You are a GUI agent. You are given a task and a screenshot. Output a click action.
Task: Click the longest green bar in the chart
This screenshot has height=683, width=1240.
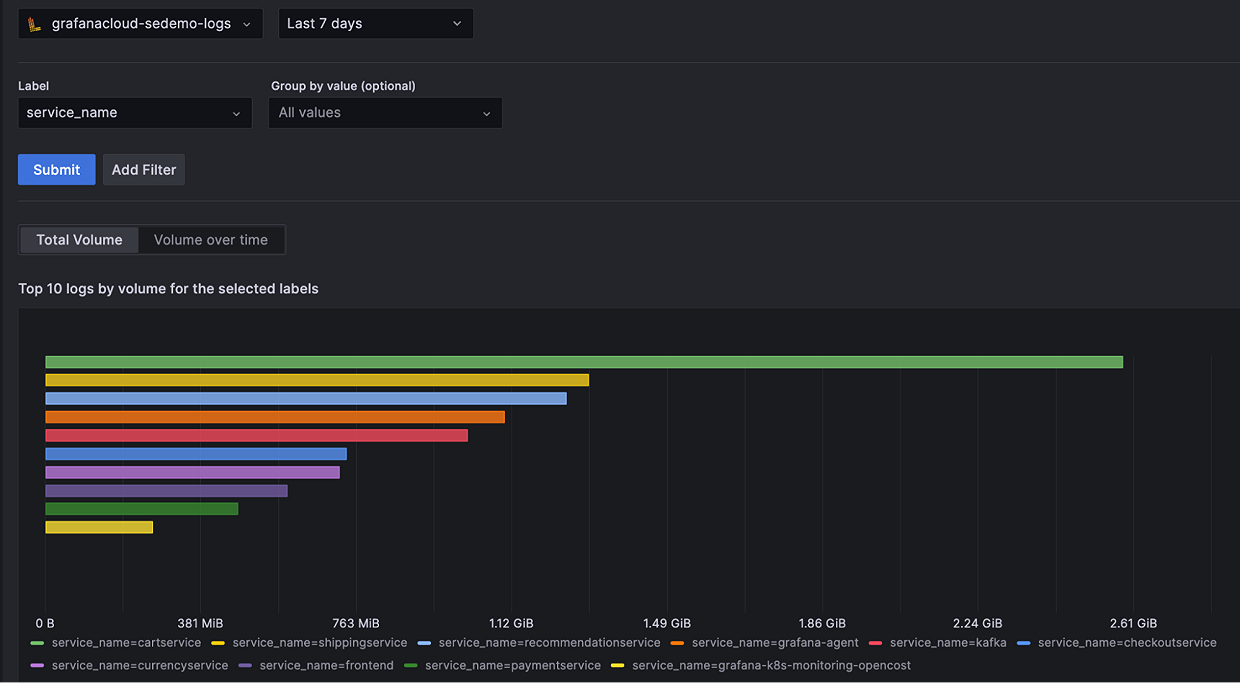point(580,361)
